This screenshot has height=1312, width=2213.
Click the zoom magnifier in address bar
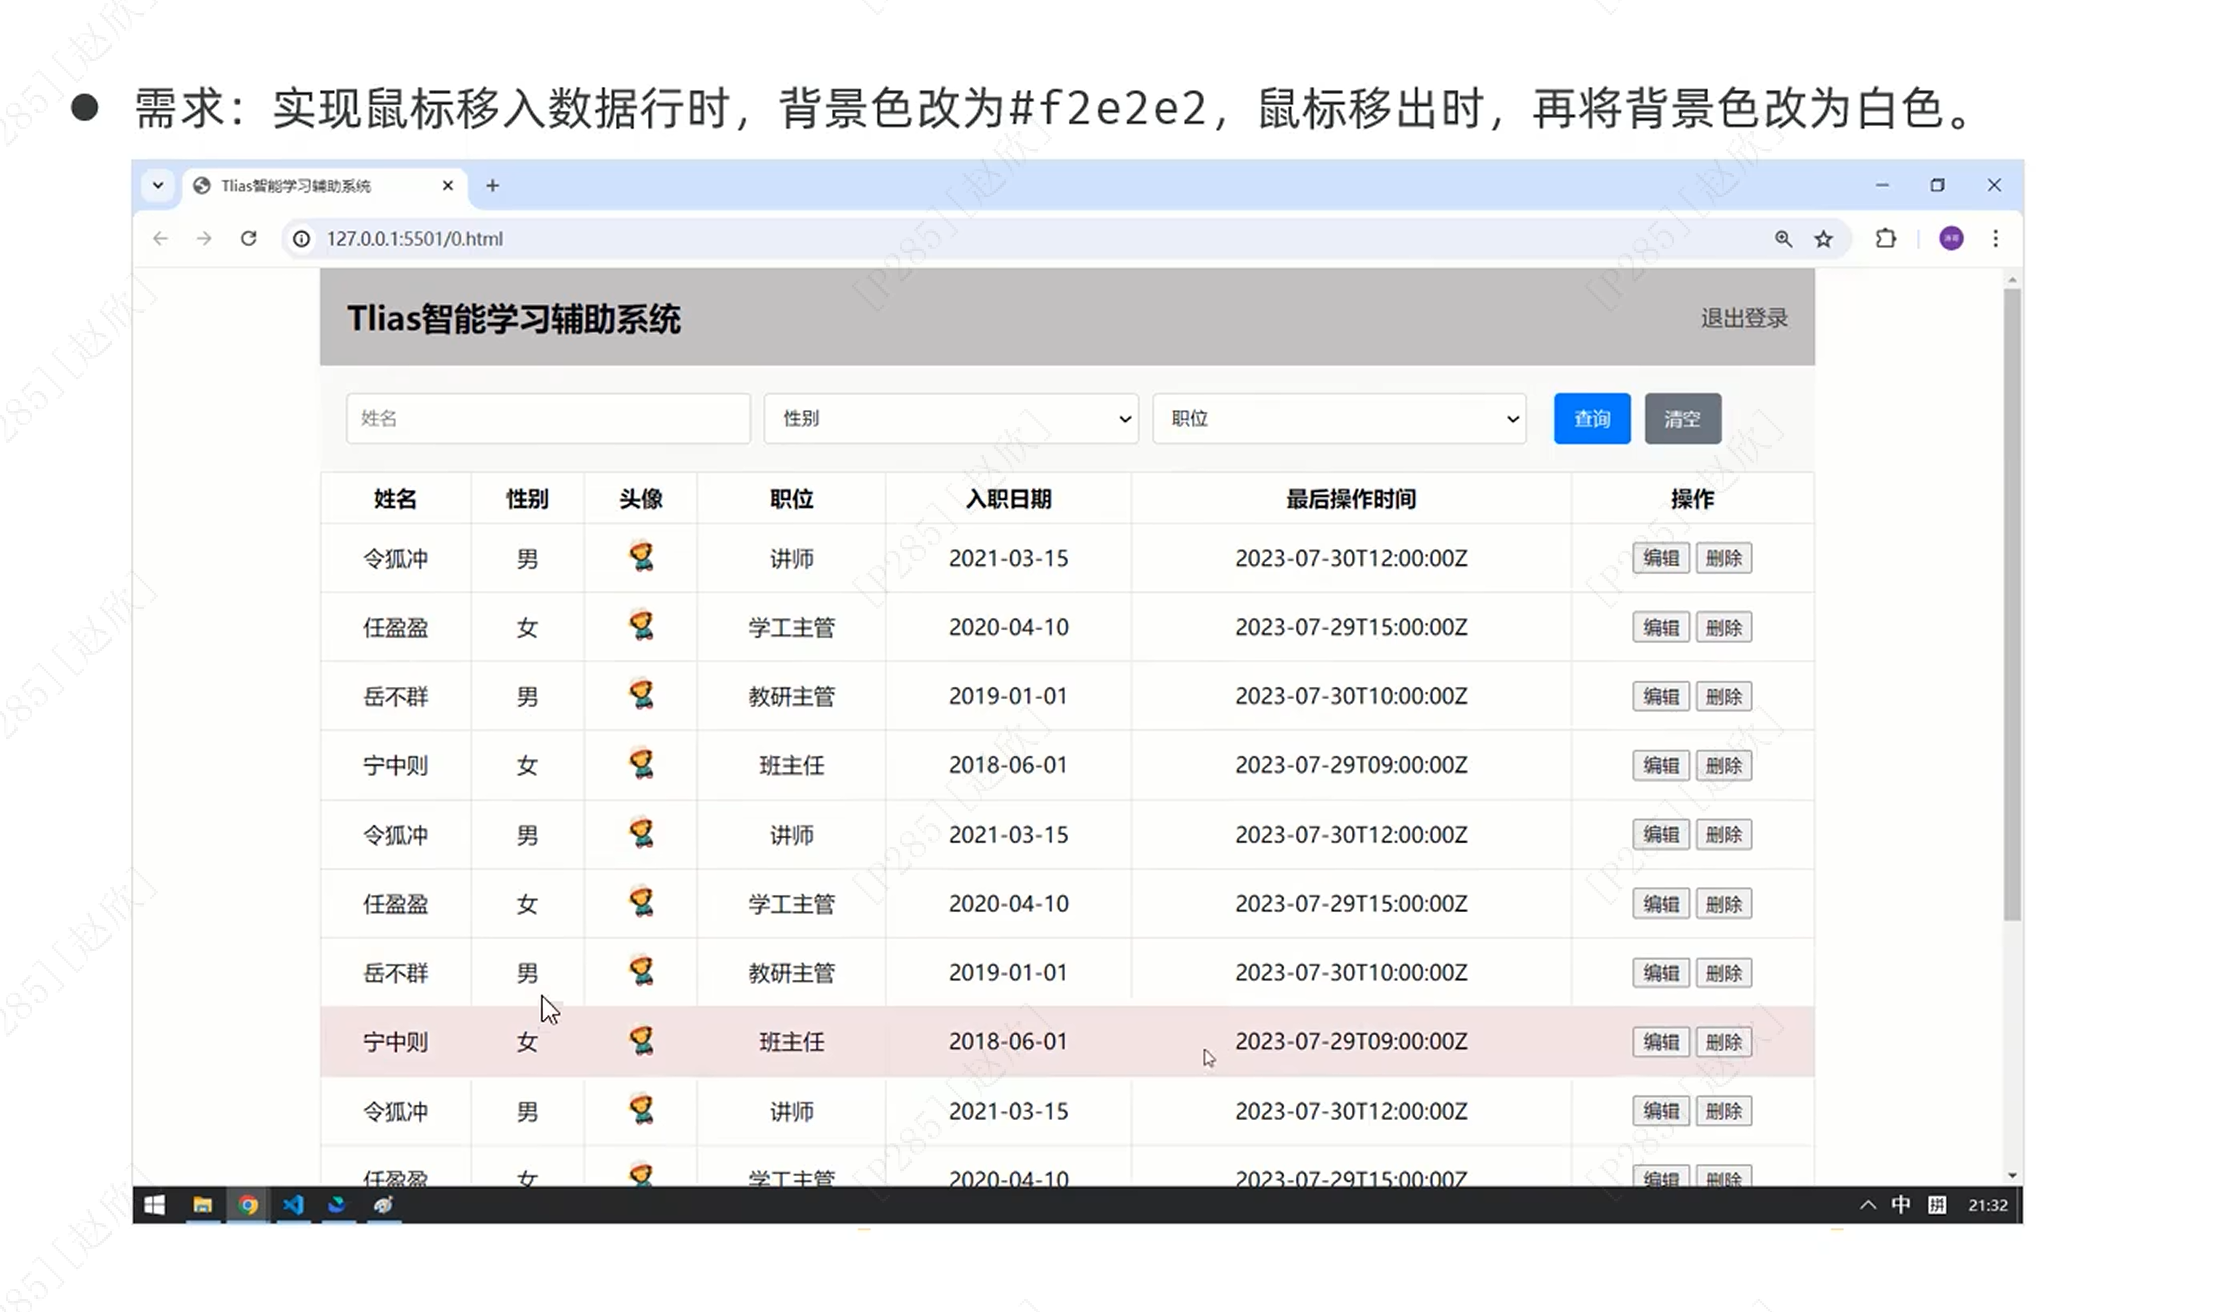point(1783,238)
